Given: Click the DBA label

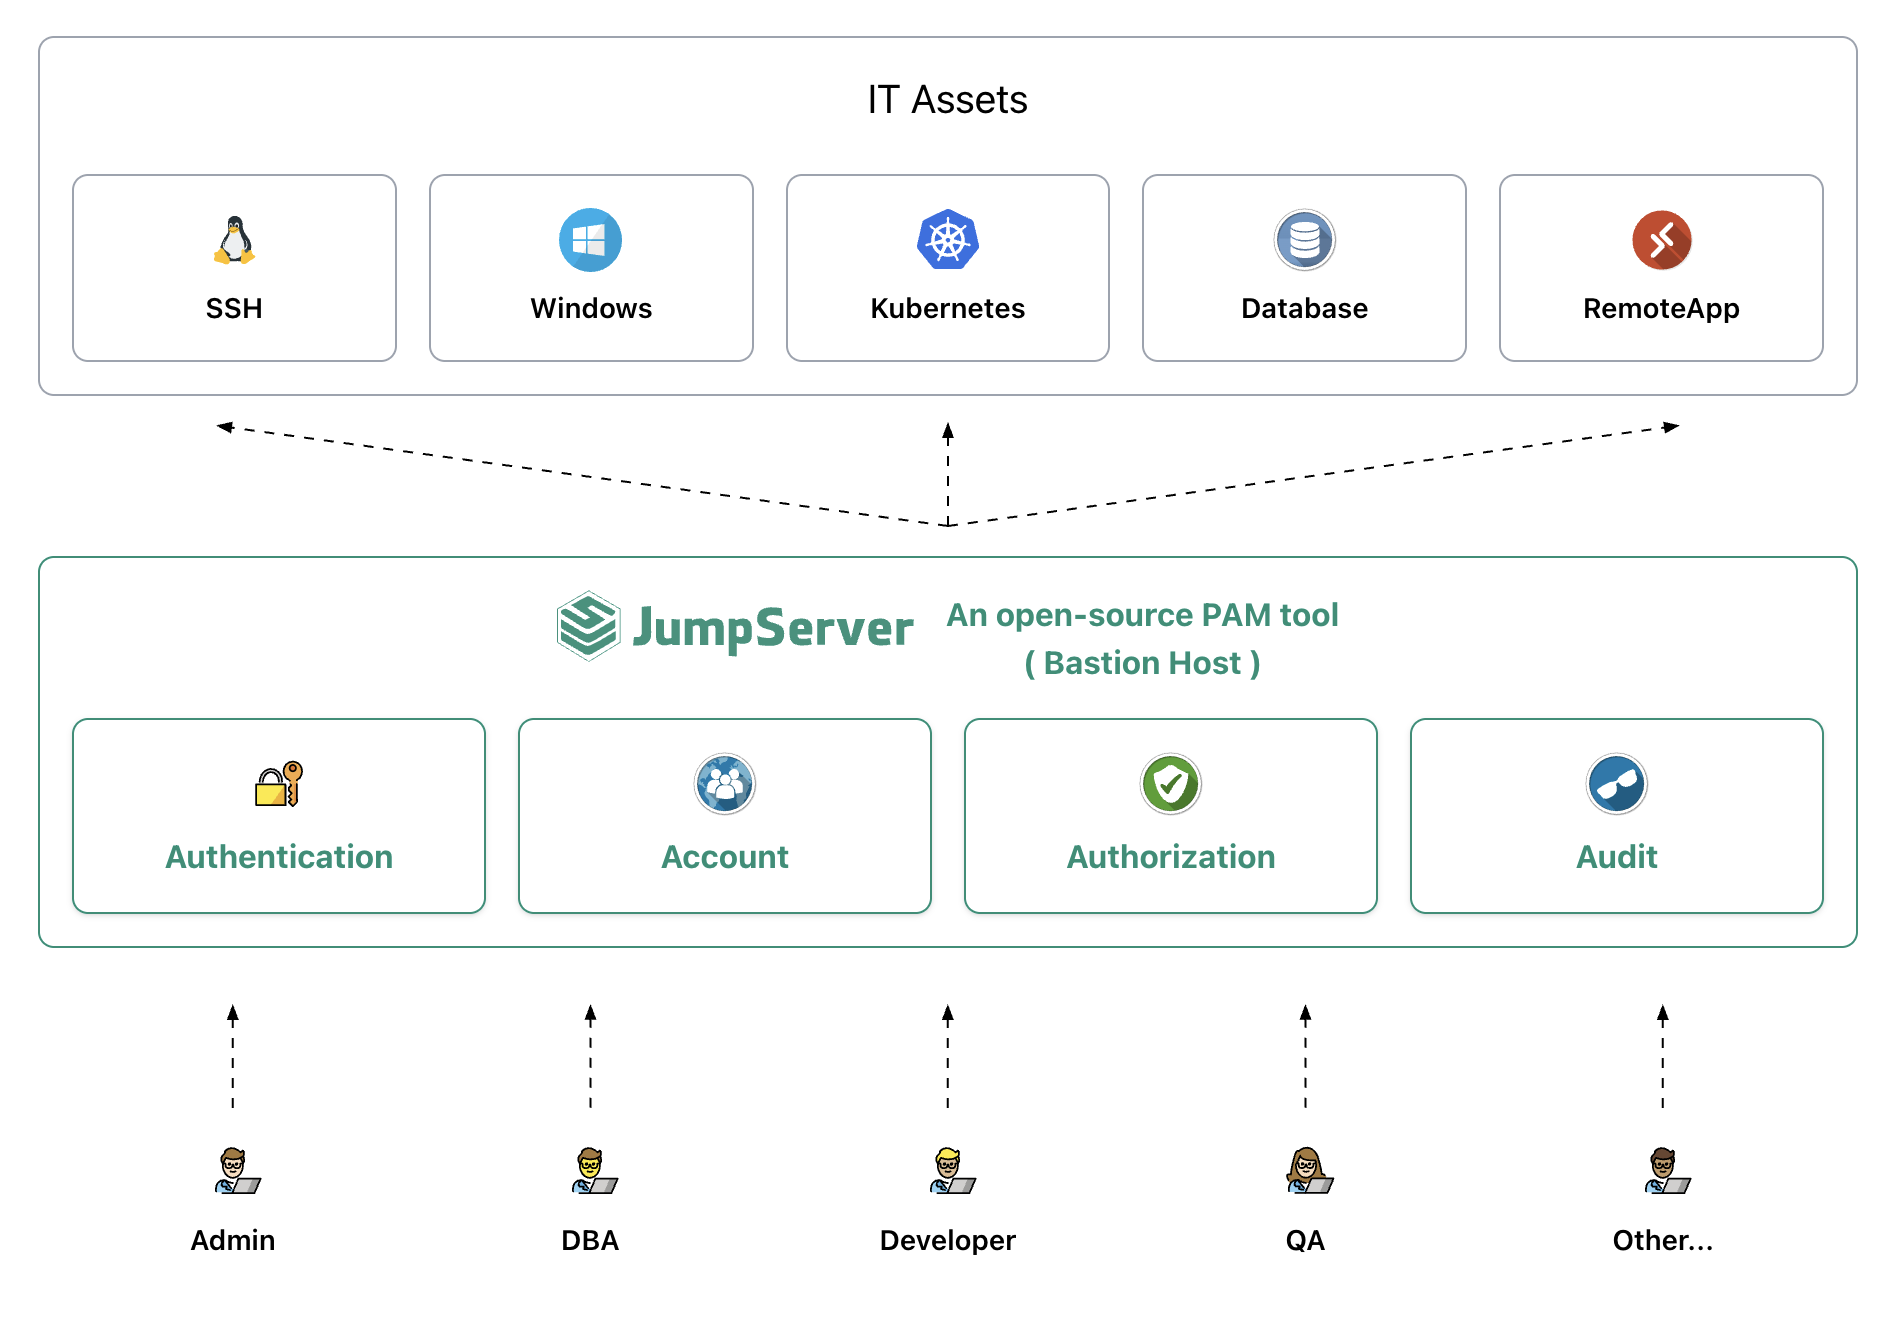Looking at the screenshot, I should point(590,1240).
